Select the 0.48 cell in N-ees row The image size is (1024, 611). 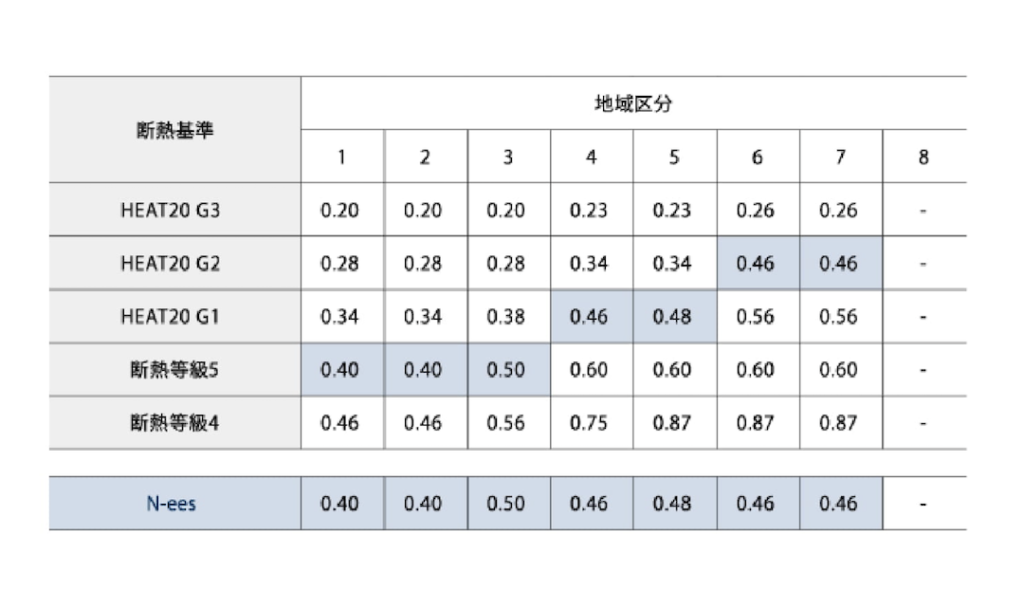pyautogui.click(x=674, y=504)
